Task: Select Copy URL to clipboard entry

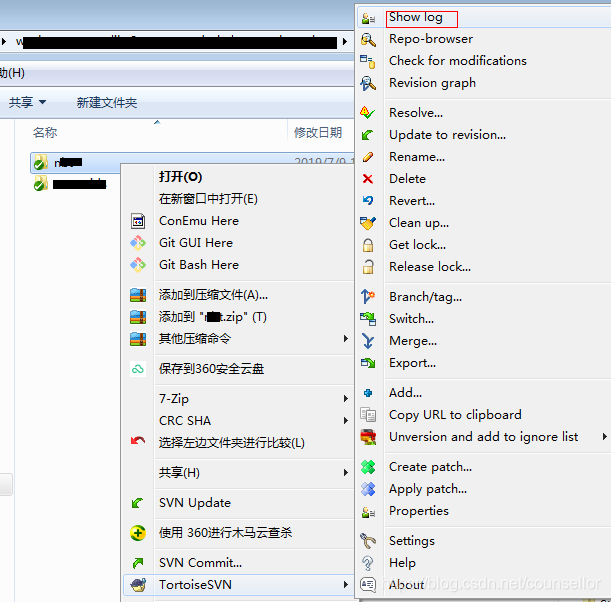Action: pos(455,415)
